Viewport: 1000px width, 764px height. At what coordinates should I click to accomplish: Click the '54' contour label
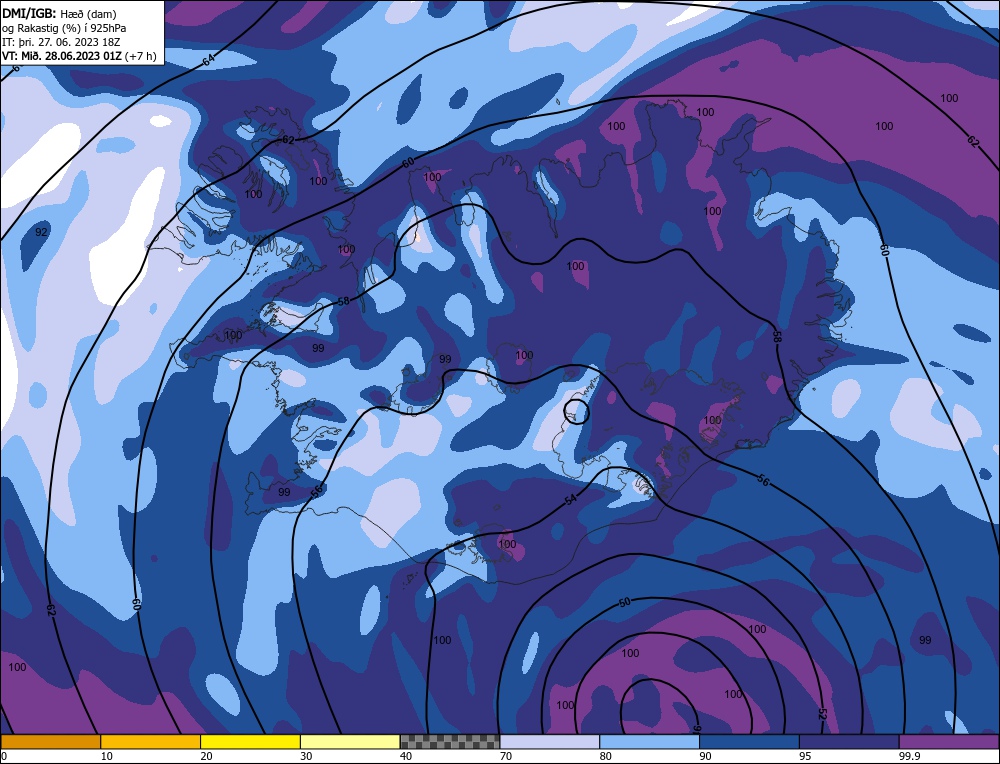(571, 499)
